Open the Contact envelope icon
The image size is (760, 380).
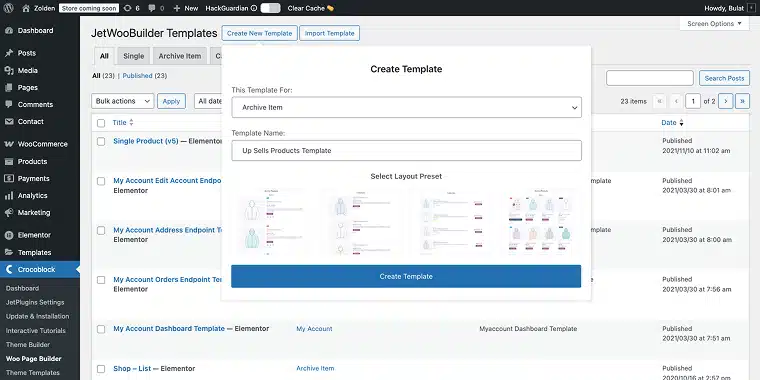click(x=9, y=122)
